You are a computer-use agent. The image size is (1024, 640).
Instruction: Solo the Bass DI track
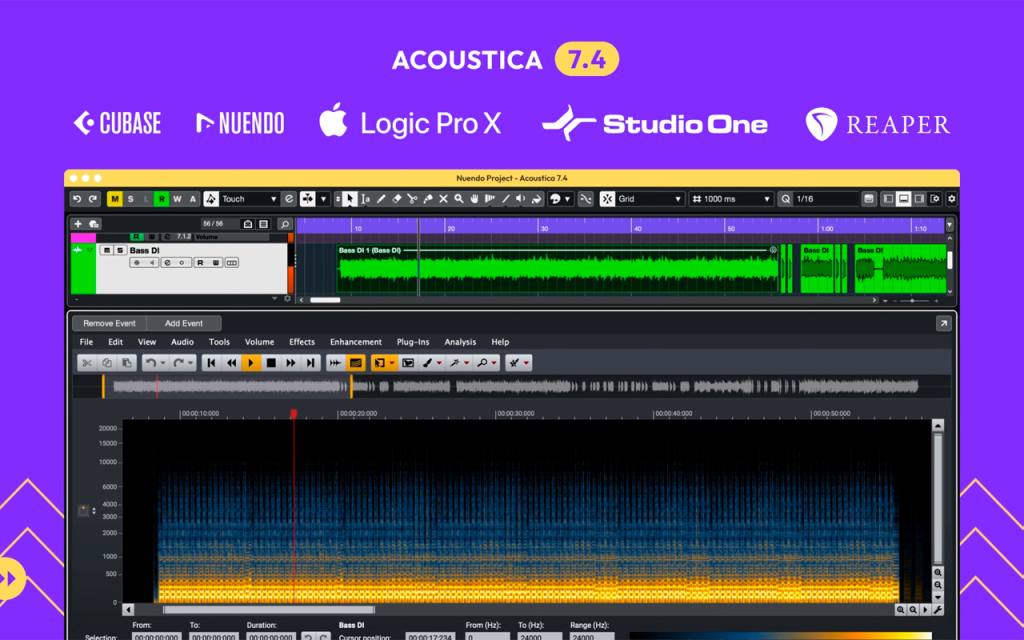tap(120, 250)
